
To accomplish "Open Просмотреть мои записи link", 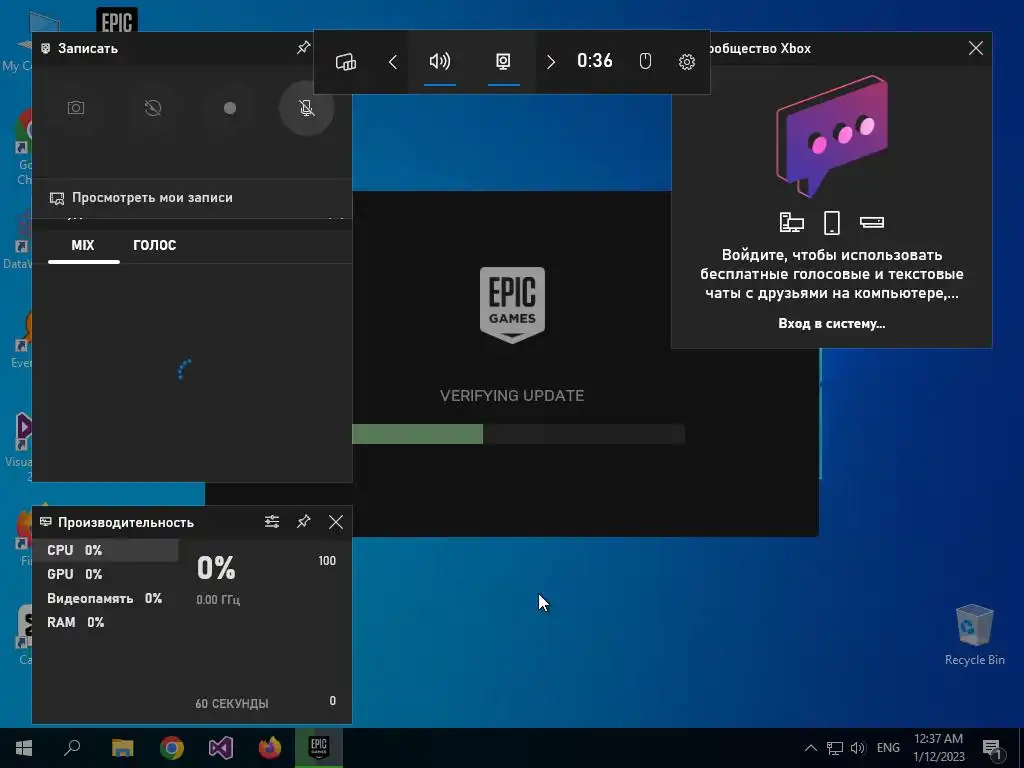I will point(142,198).
